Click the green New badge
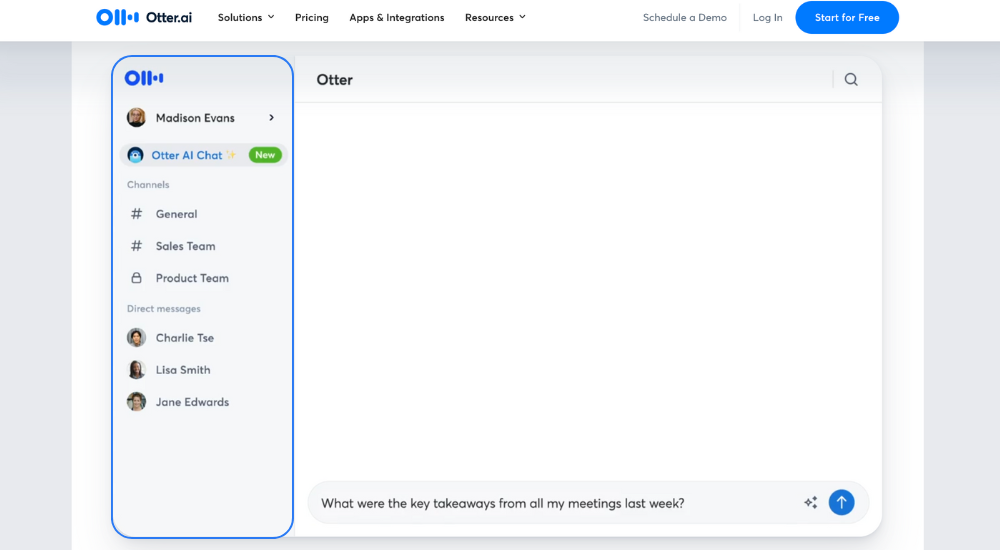Viewport: 1000px width, 550px height. pyautogui.click(x=265, y=155)
